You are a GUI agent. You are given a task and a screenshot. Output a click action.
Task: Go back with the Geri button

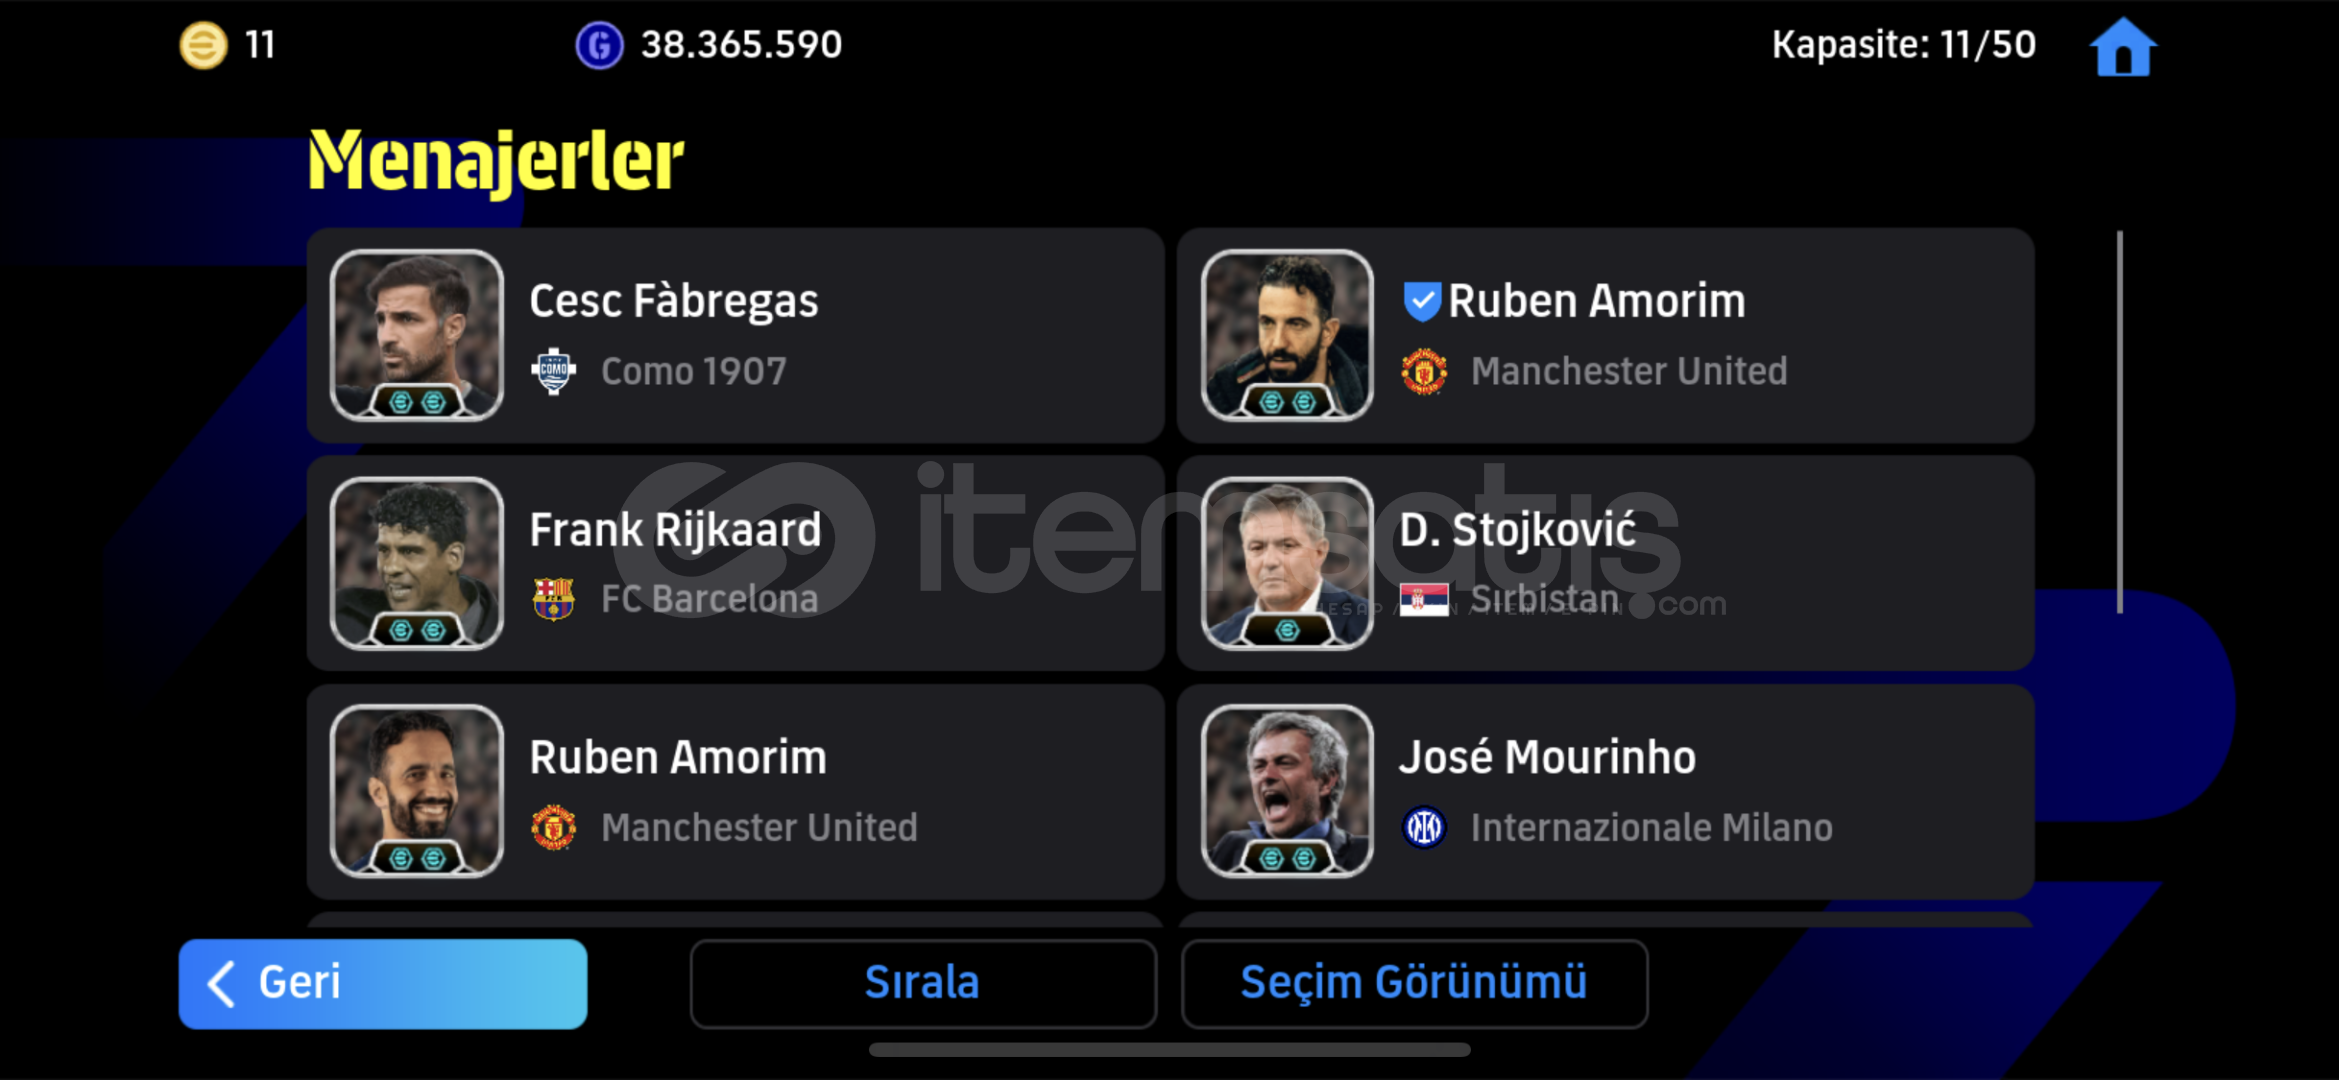click(x=383, y=983)
